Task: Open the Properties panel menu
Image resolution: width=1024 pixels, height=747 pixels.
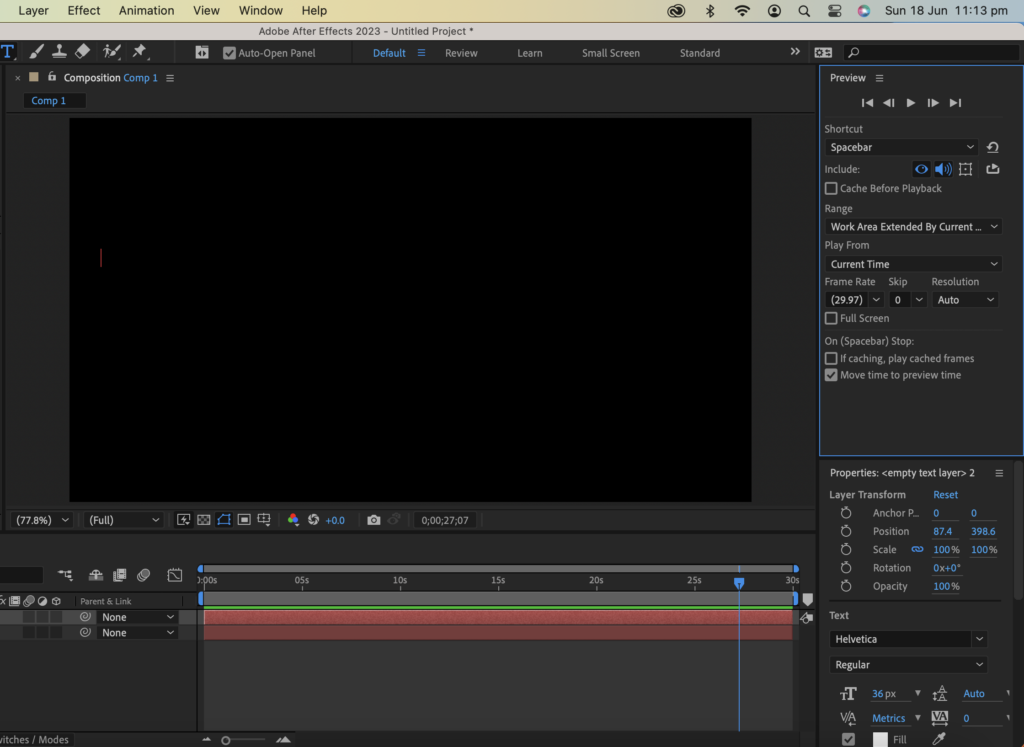Action: coord(999,473)
